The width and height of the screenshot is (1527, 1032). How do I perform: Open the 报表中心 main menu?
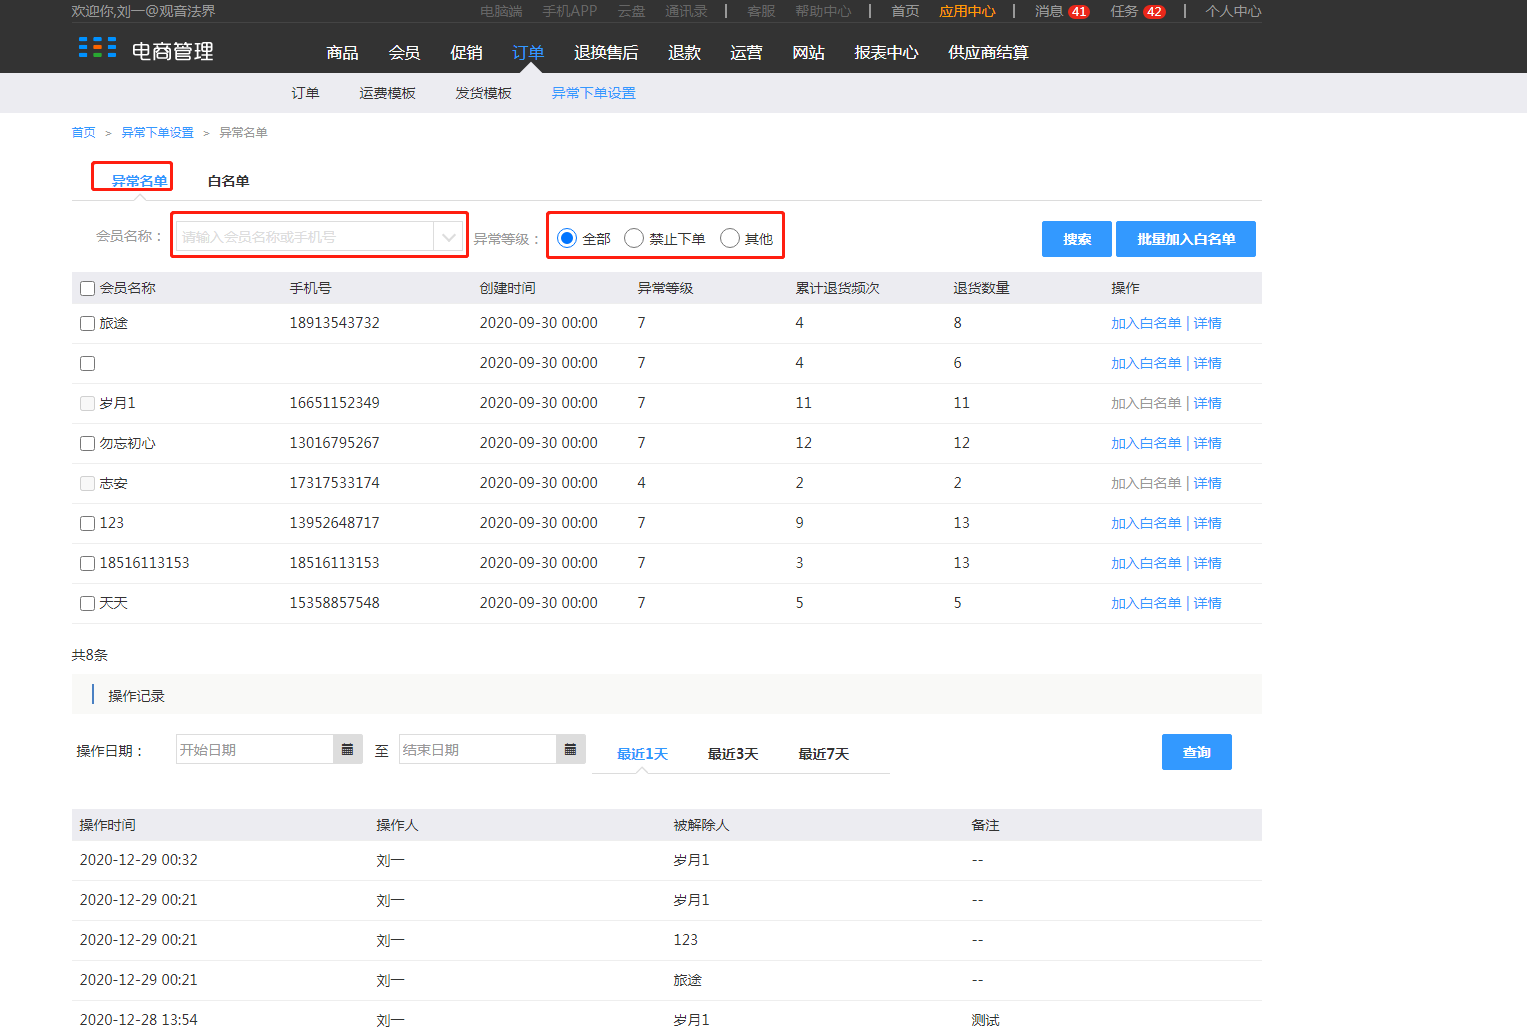click(886, 52)
